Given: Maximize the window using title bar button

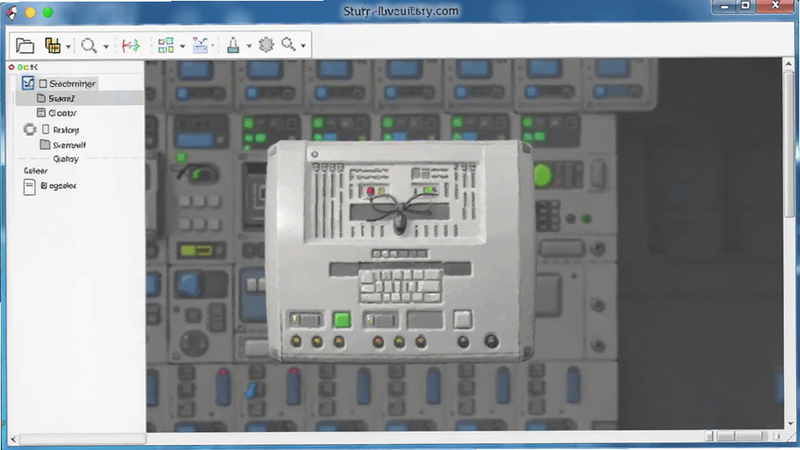Looking at the screenshot, I should click(x=745, y=6).
